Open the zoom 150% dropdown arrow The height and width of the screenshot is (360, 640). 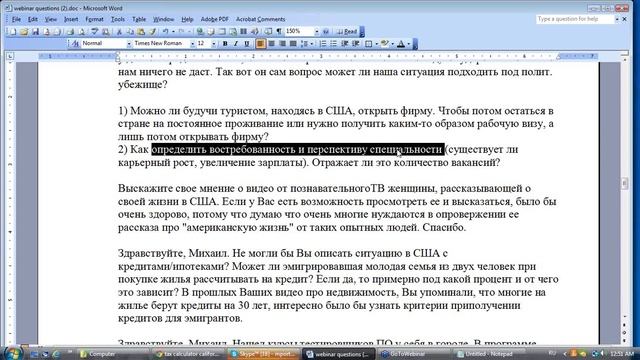pyautogui.click(x=316, y=31)
